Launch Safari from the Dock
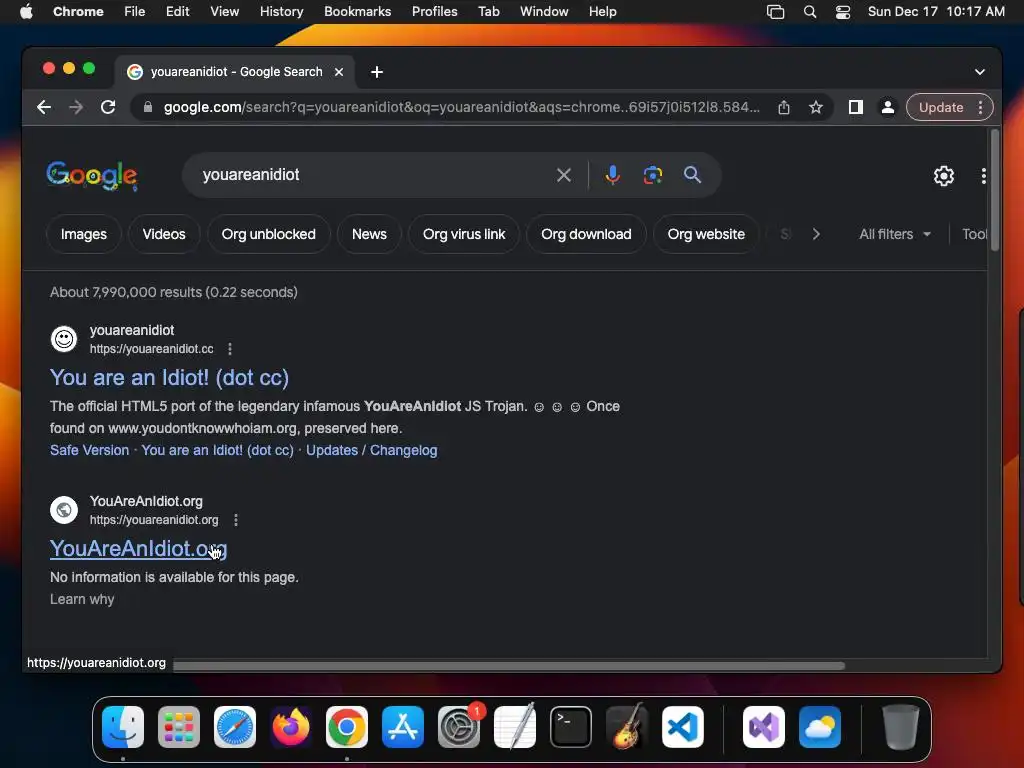 pyautogui.click(x=235, y=727)
